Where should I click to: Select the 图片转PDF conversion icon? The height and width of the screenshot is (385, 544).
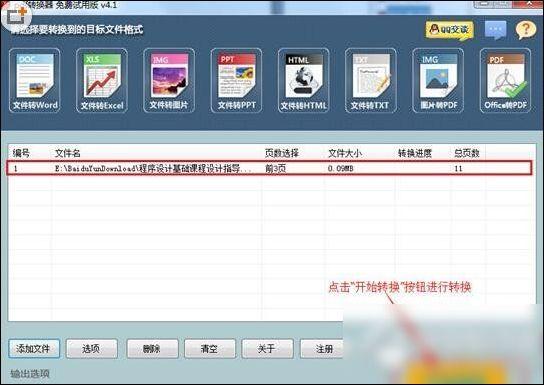[438, 80]
